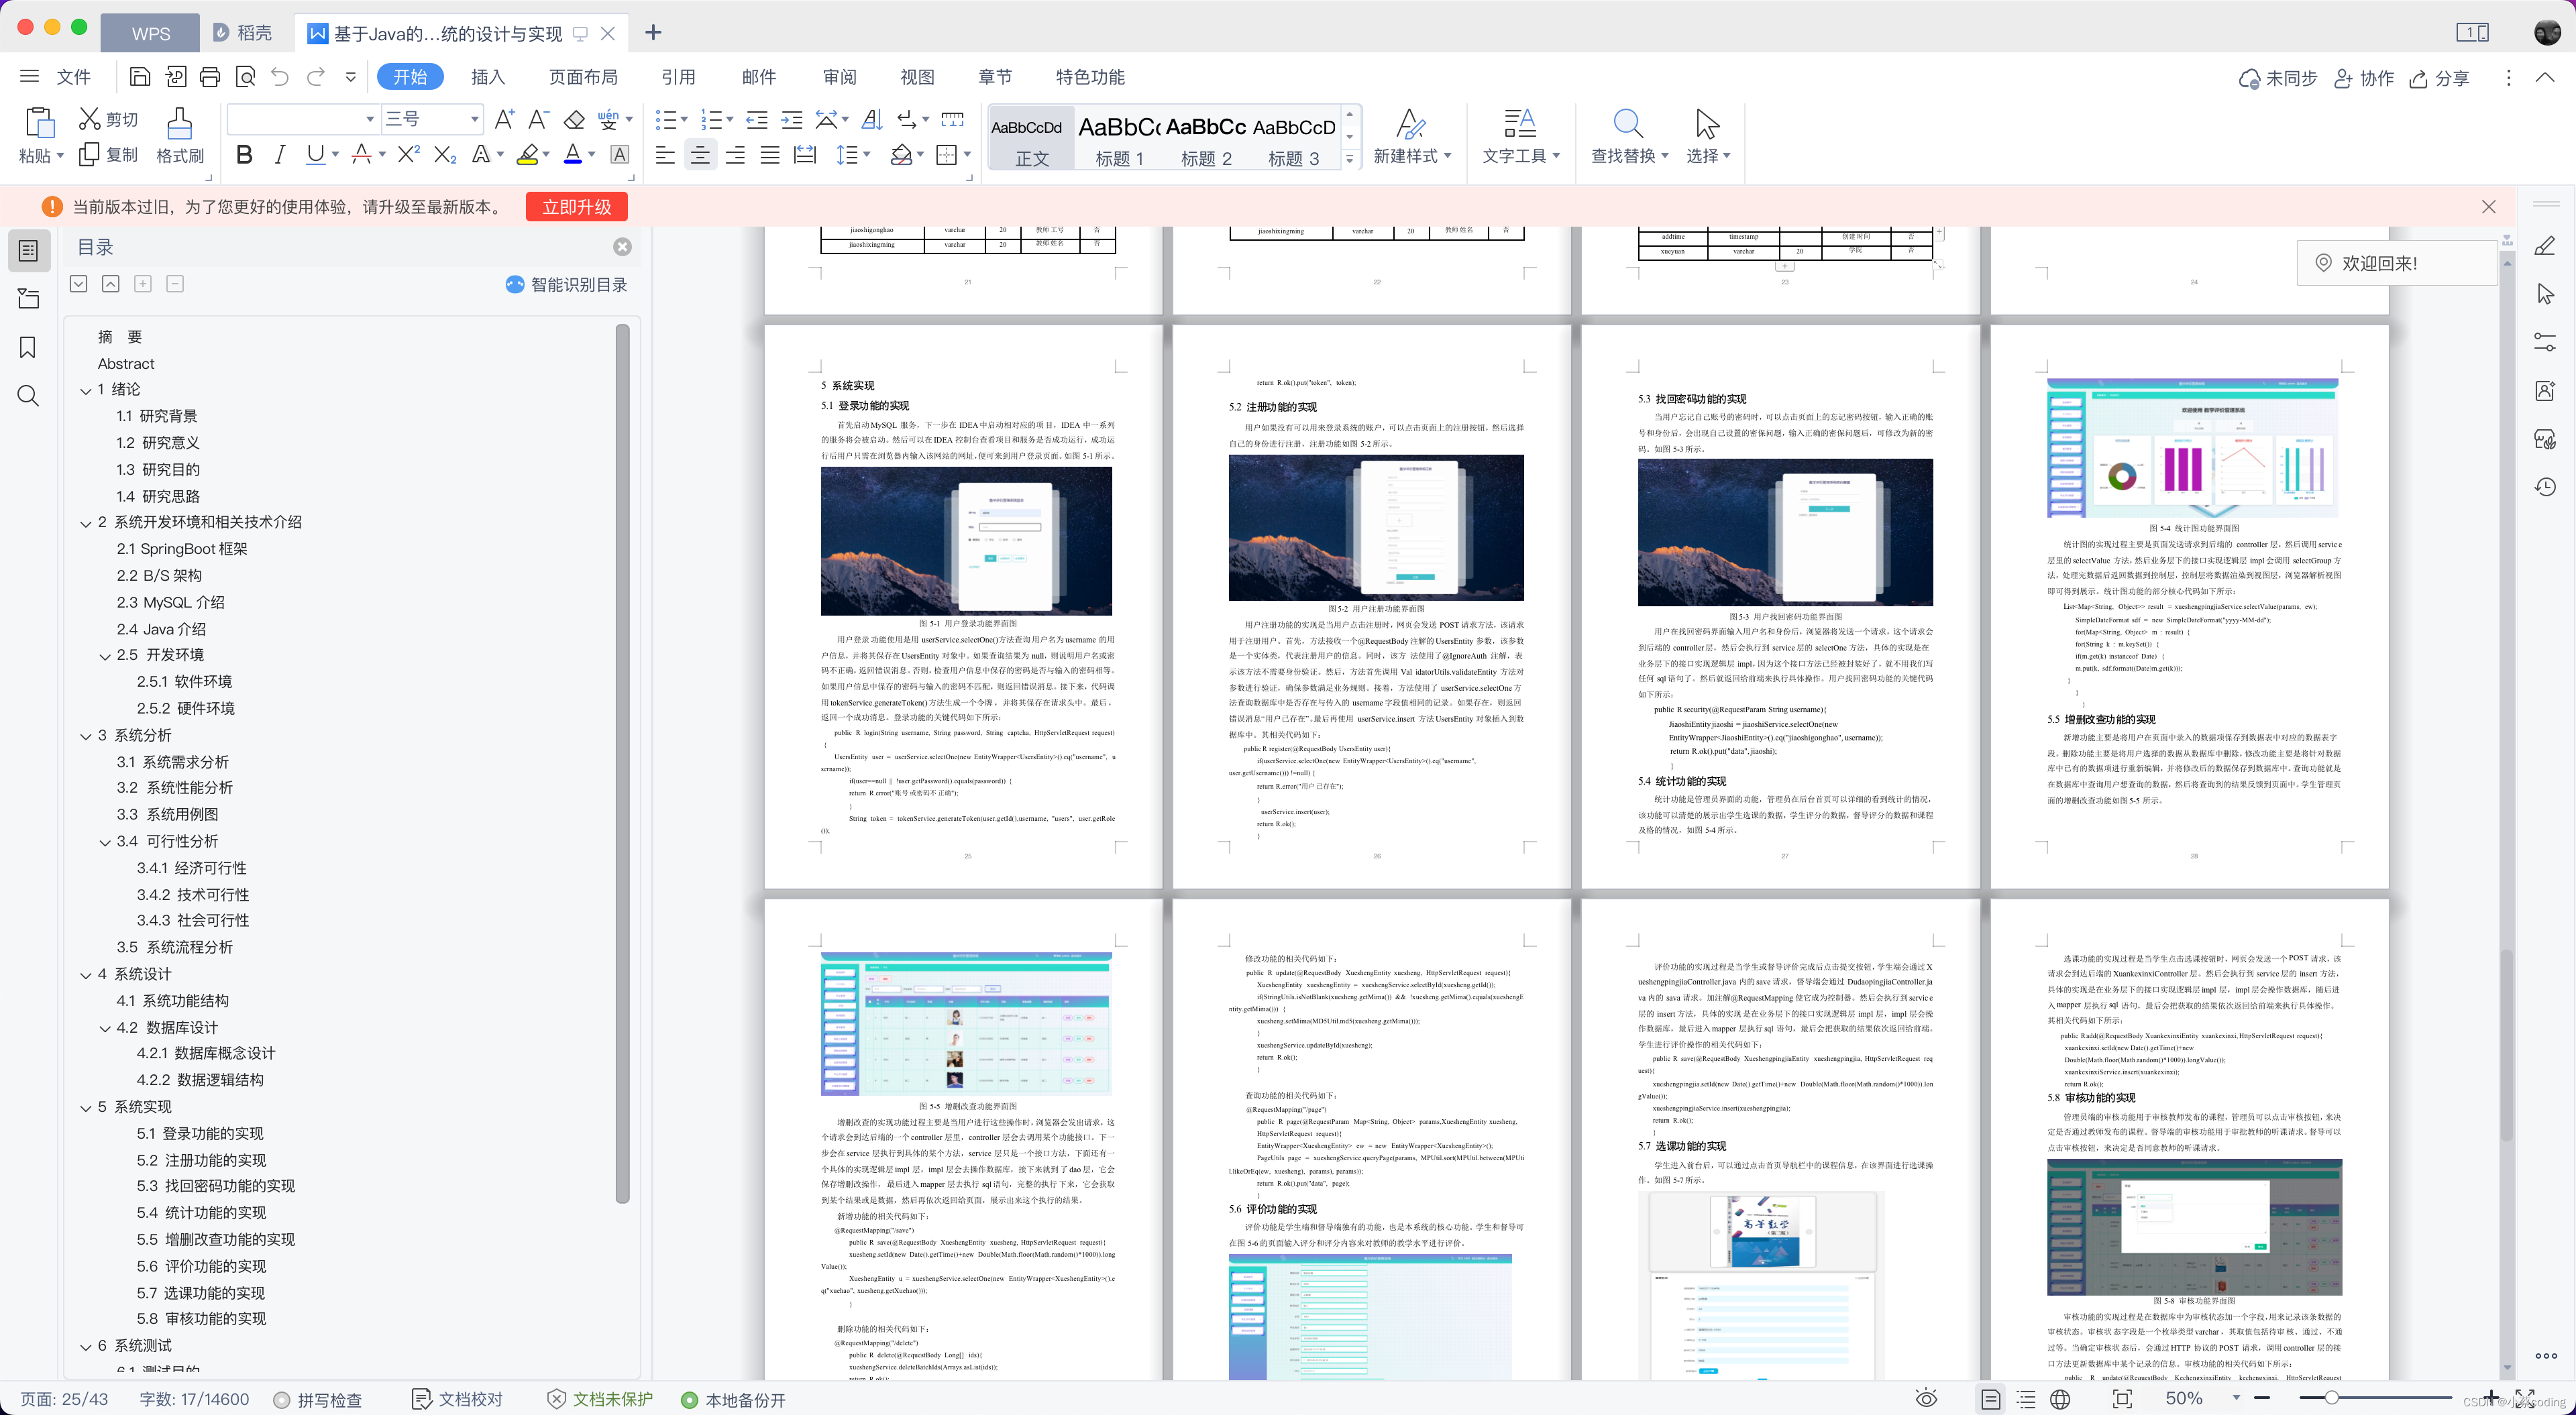Switch to web layout globe icon in status bar
Image resolution: width=2576 pixels, height=1415 pixels.
click(2060, 1399)
